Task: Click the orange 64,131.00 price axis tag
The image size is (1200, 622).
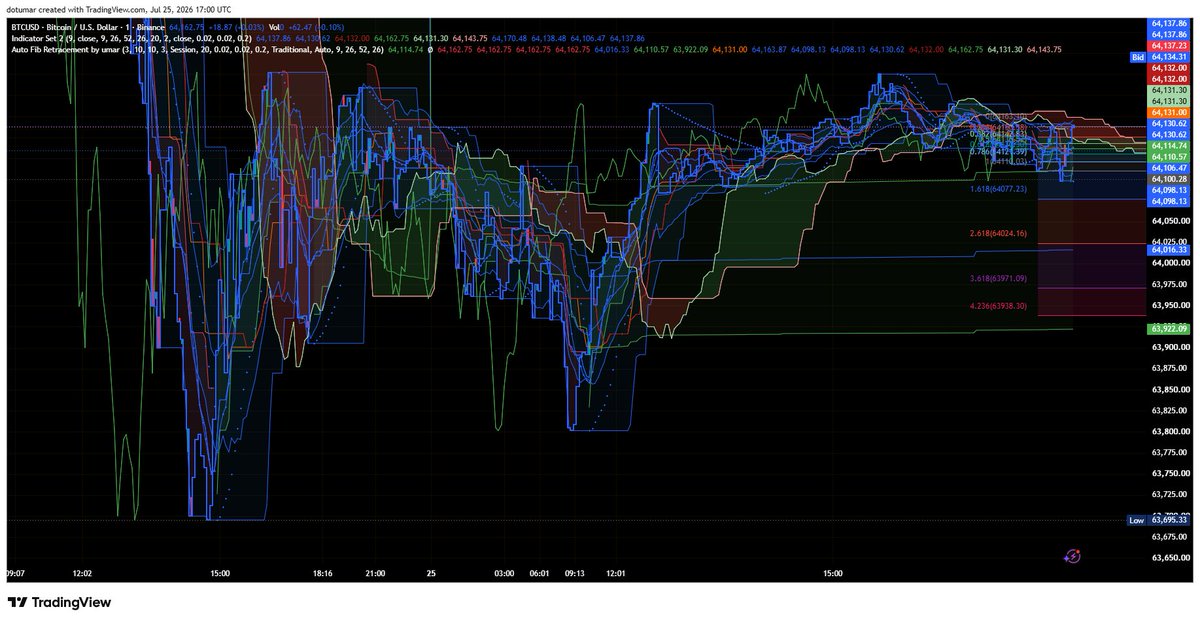Action: pyautogui.click(x=1169, y=113)
